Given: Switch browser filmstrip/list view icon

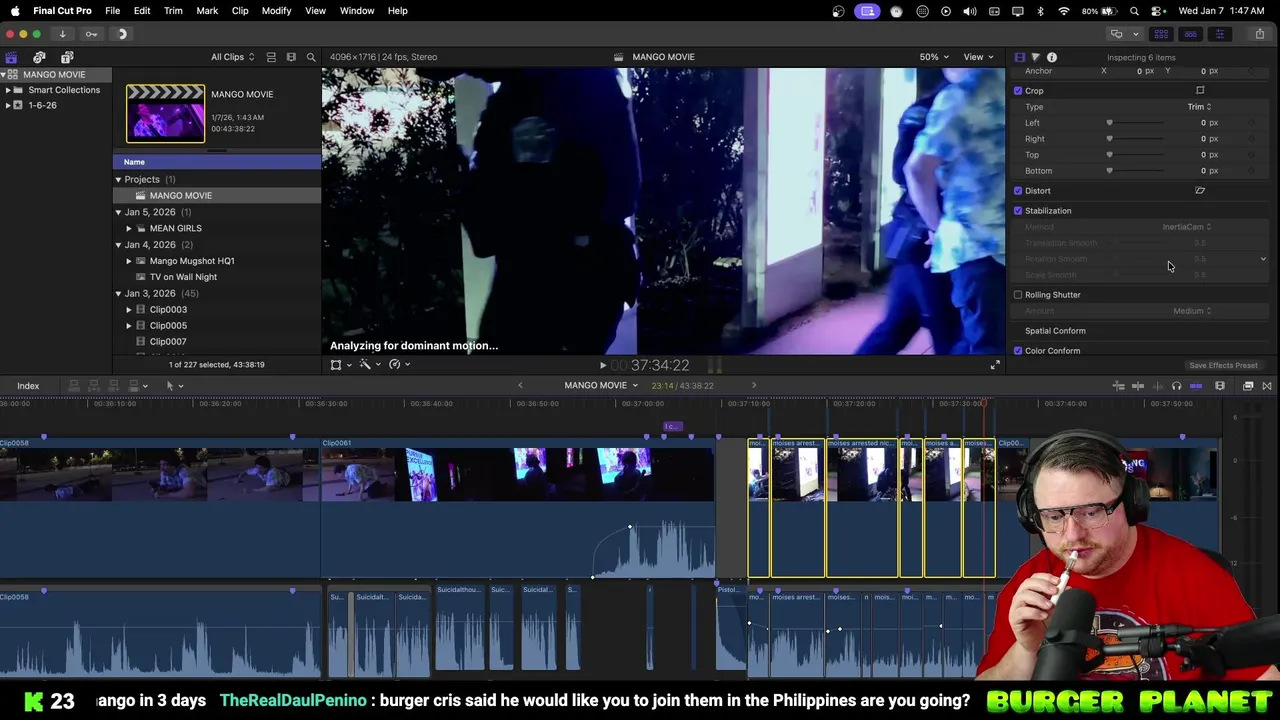Looking at the screenshot, I should click(291, 57).
